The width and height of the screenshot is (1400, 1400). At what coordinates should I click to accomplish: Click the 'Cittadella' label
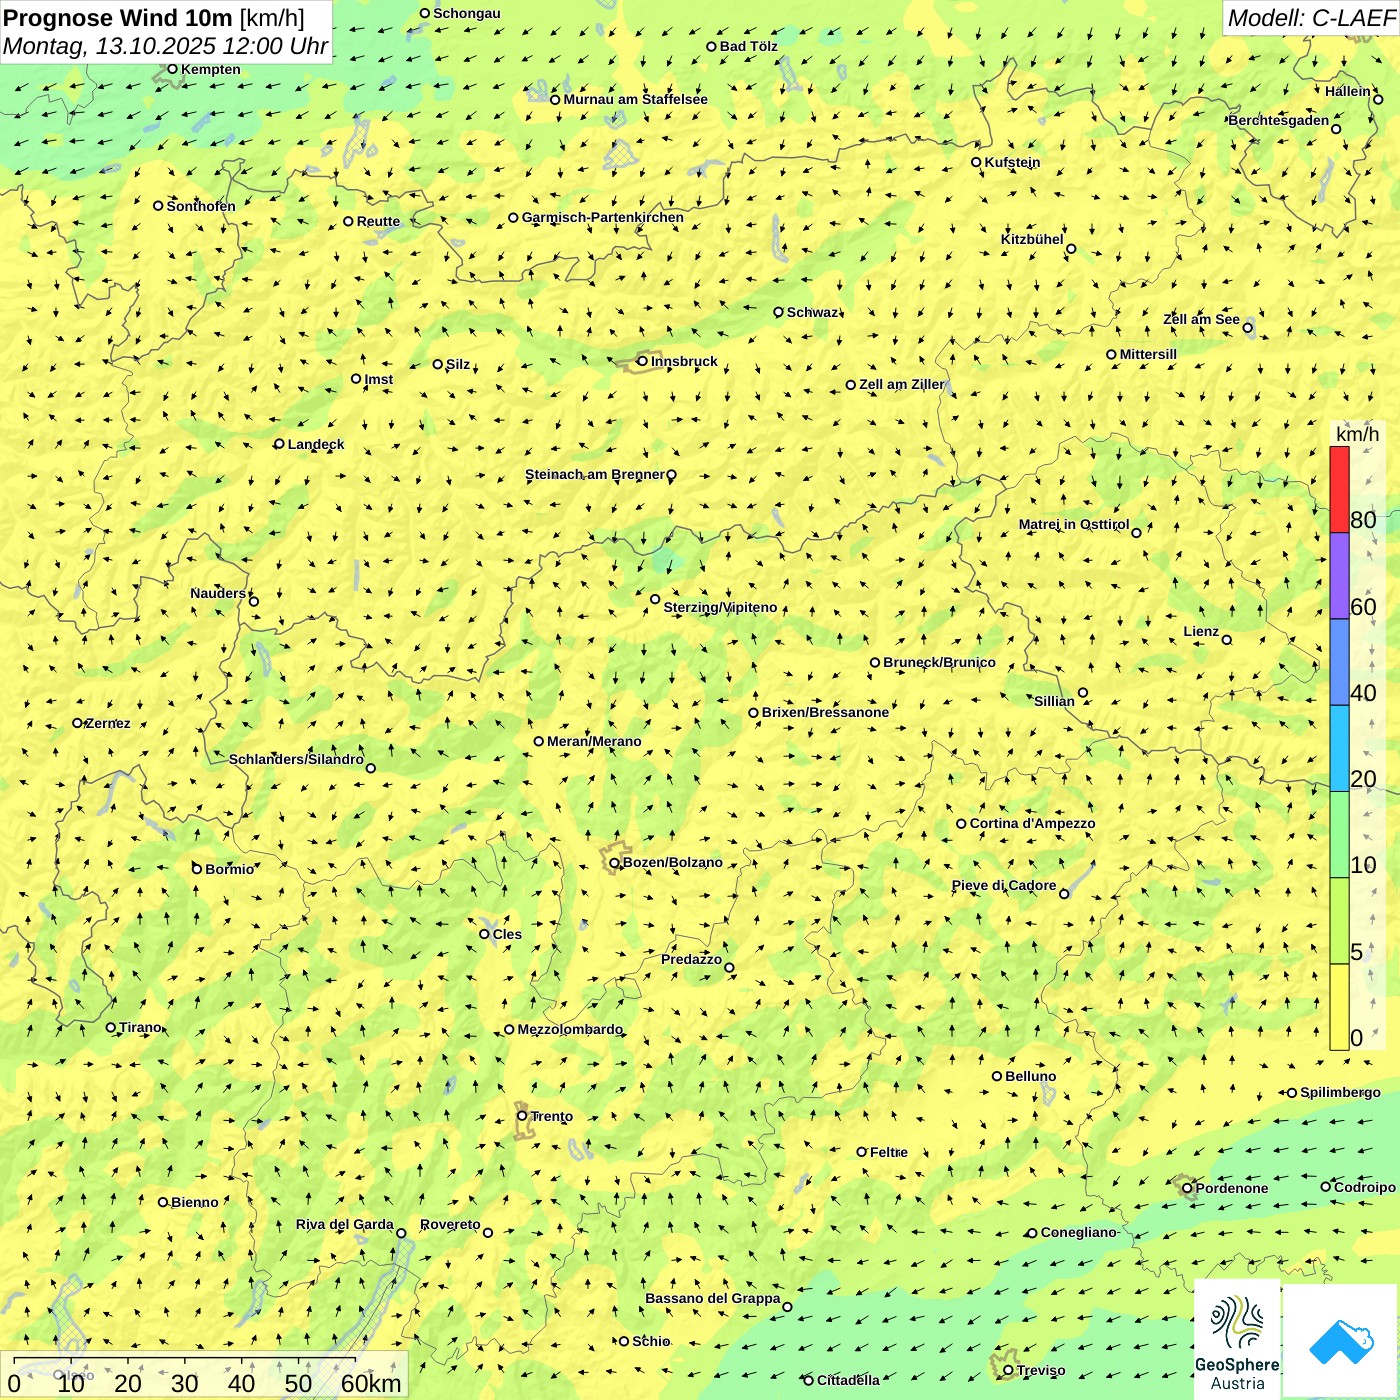click(x=848, y=1380)
